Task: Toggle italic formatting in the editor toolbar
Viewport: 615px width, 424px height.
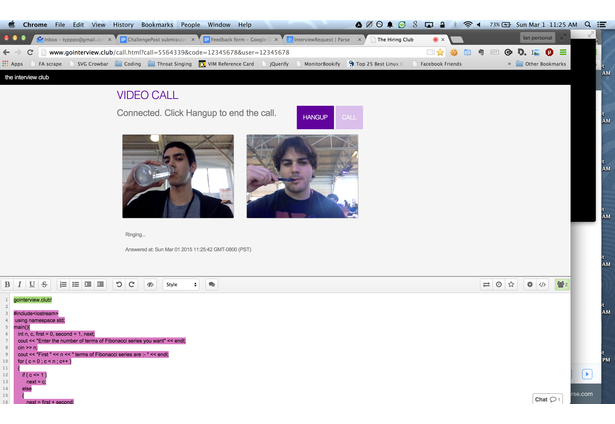Action: pos(19,284)
